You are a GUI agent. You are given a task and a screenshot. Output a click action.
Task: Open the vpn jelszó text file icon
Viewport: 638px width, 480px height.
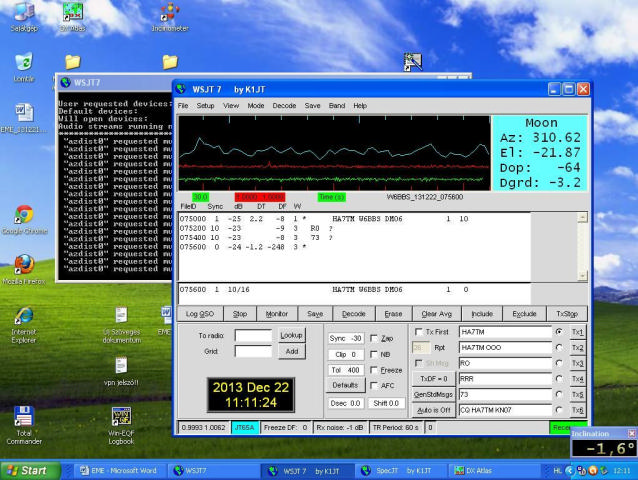pos(121,371)
